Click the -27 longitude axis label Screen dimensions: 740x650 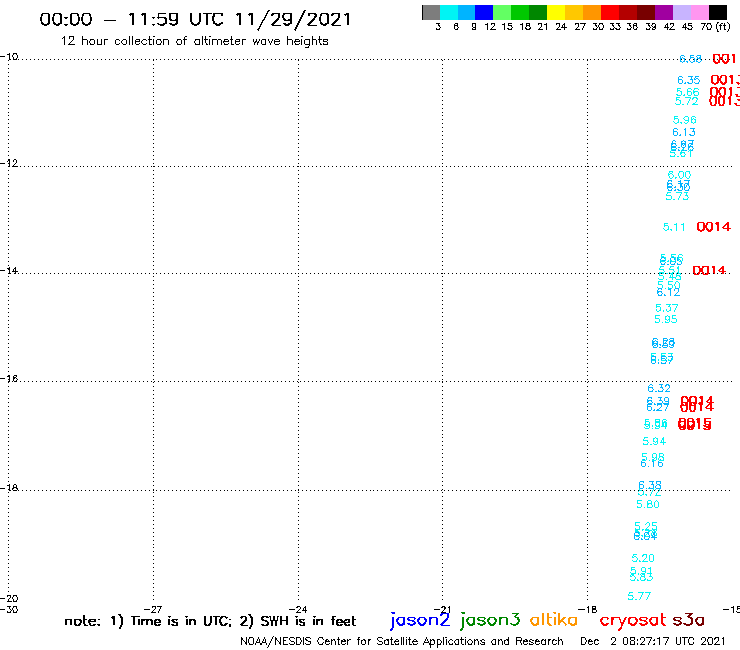pos(153,609)
